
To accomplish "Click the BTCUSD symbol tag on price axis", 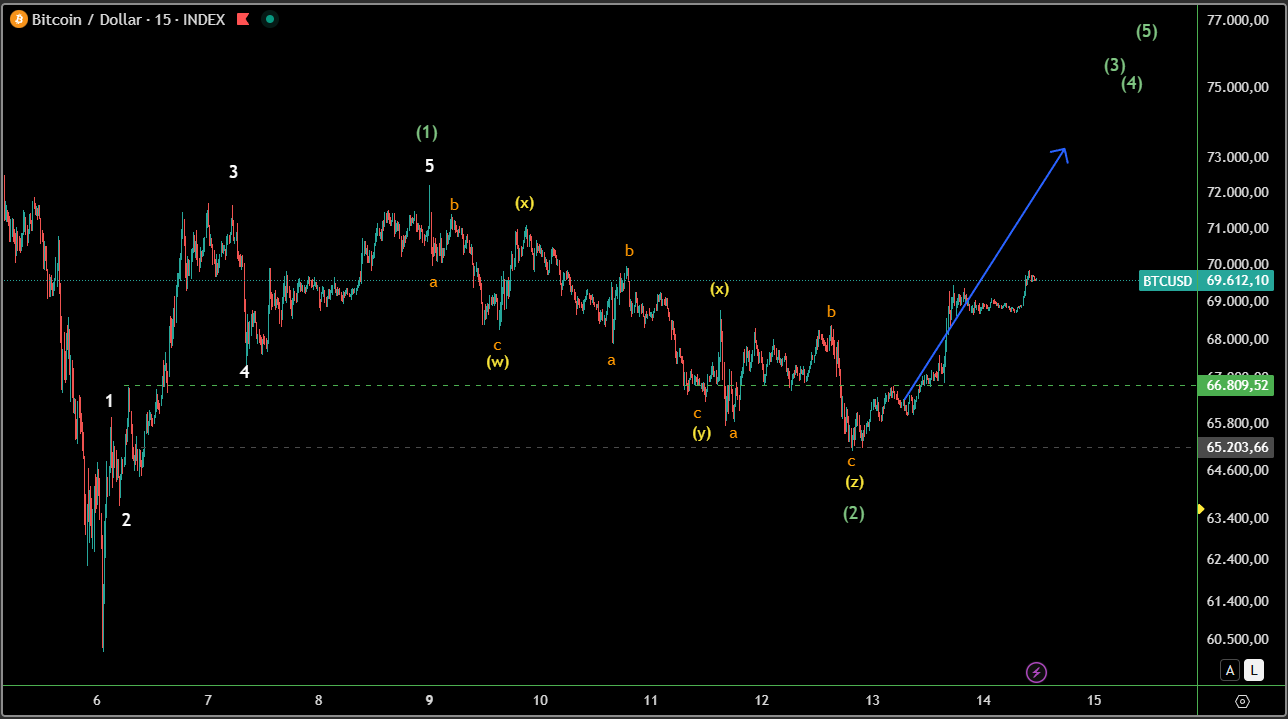I will click(1169, 281).
